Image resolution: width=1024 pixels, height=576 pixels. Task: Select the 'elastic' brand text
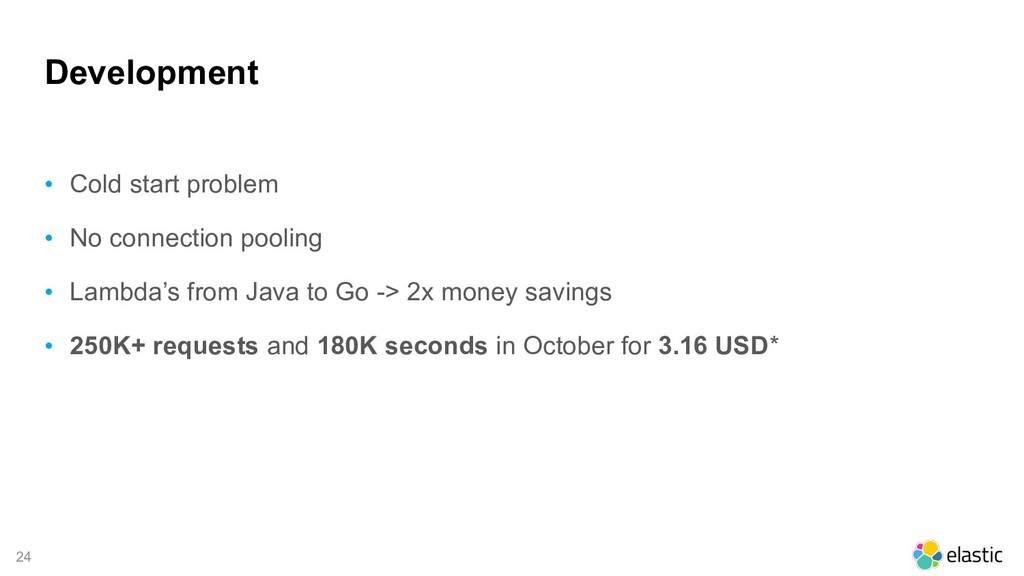point(974,555)
